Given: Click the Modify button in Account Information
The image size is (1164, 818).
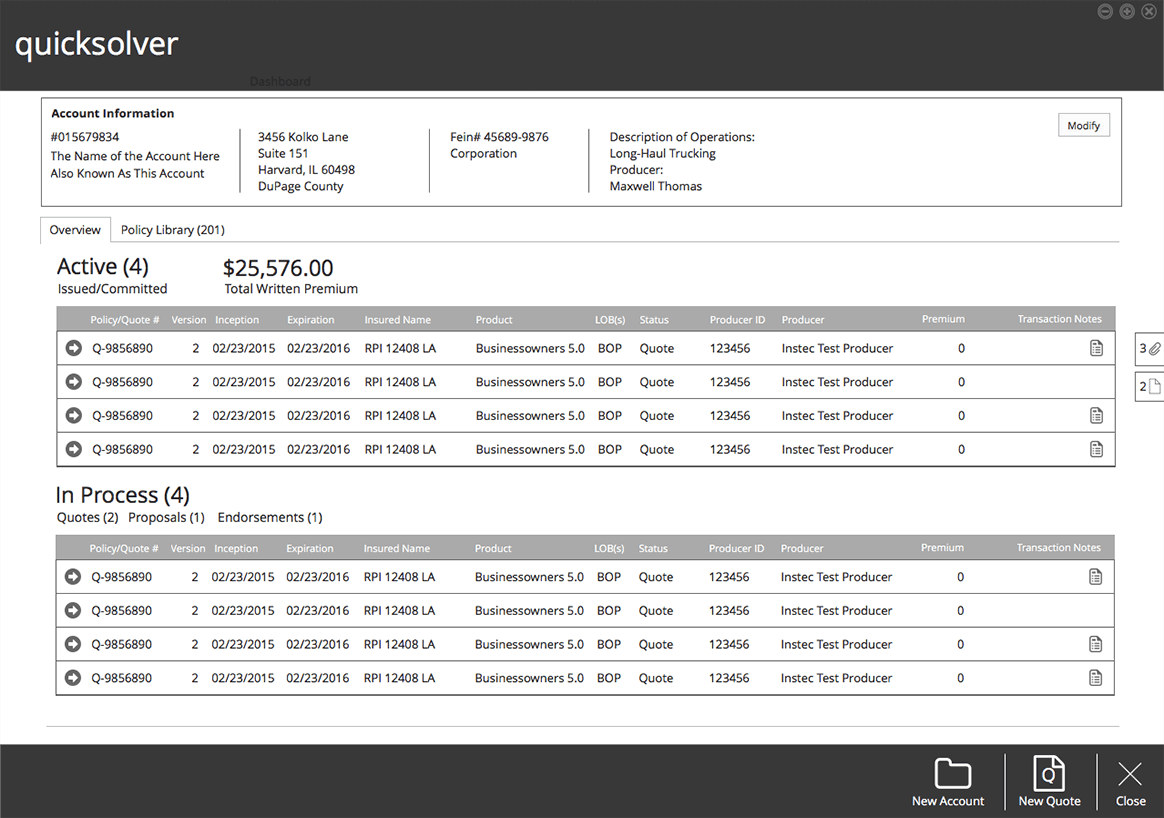Looking at the screenshot, I should 1083,126.
